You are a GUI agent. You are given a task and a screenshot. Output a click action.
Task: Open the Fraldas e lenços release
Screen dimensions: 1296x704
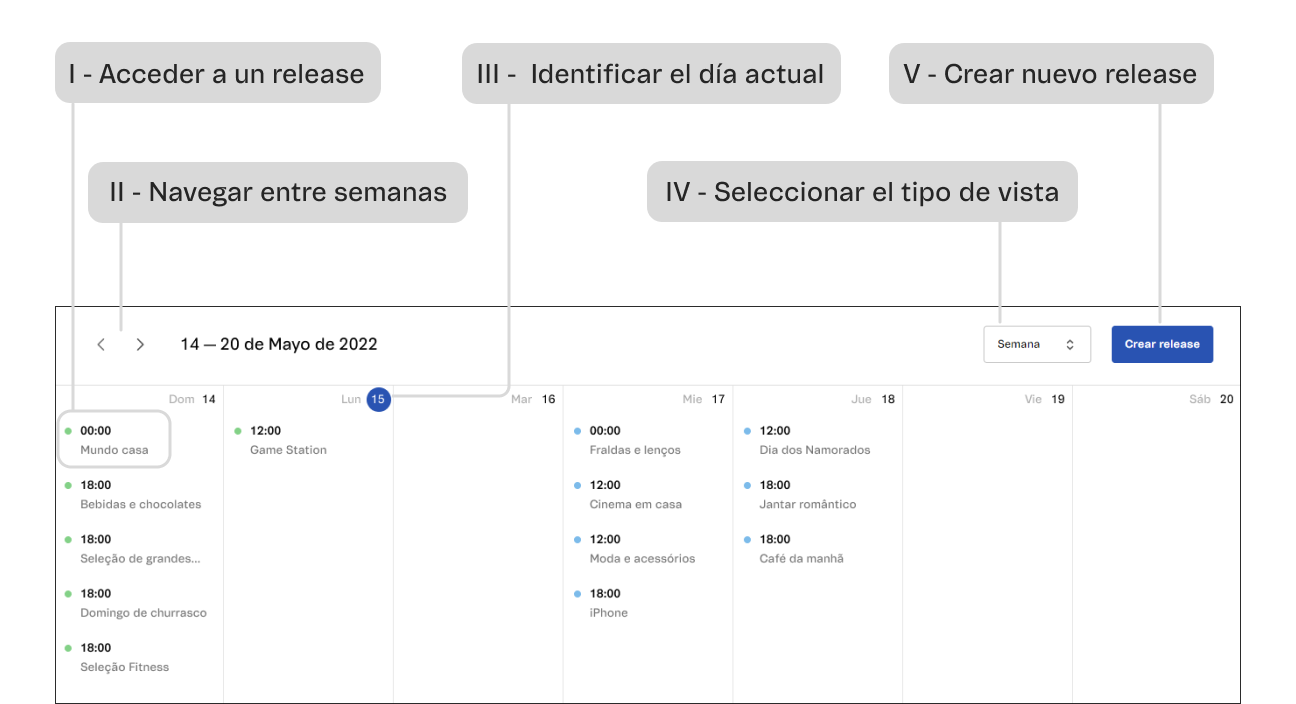click(635, 440)
